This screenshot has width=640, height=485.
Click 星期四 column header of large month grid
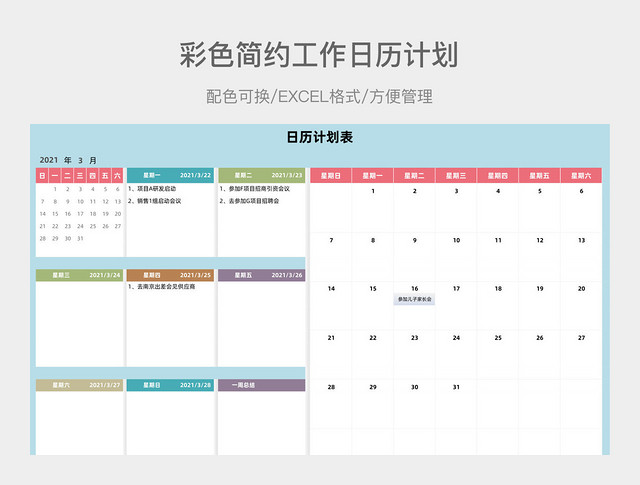(x=498, y=176)
